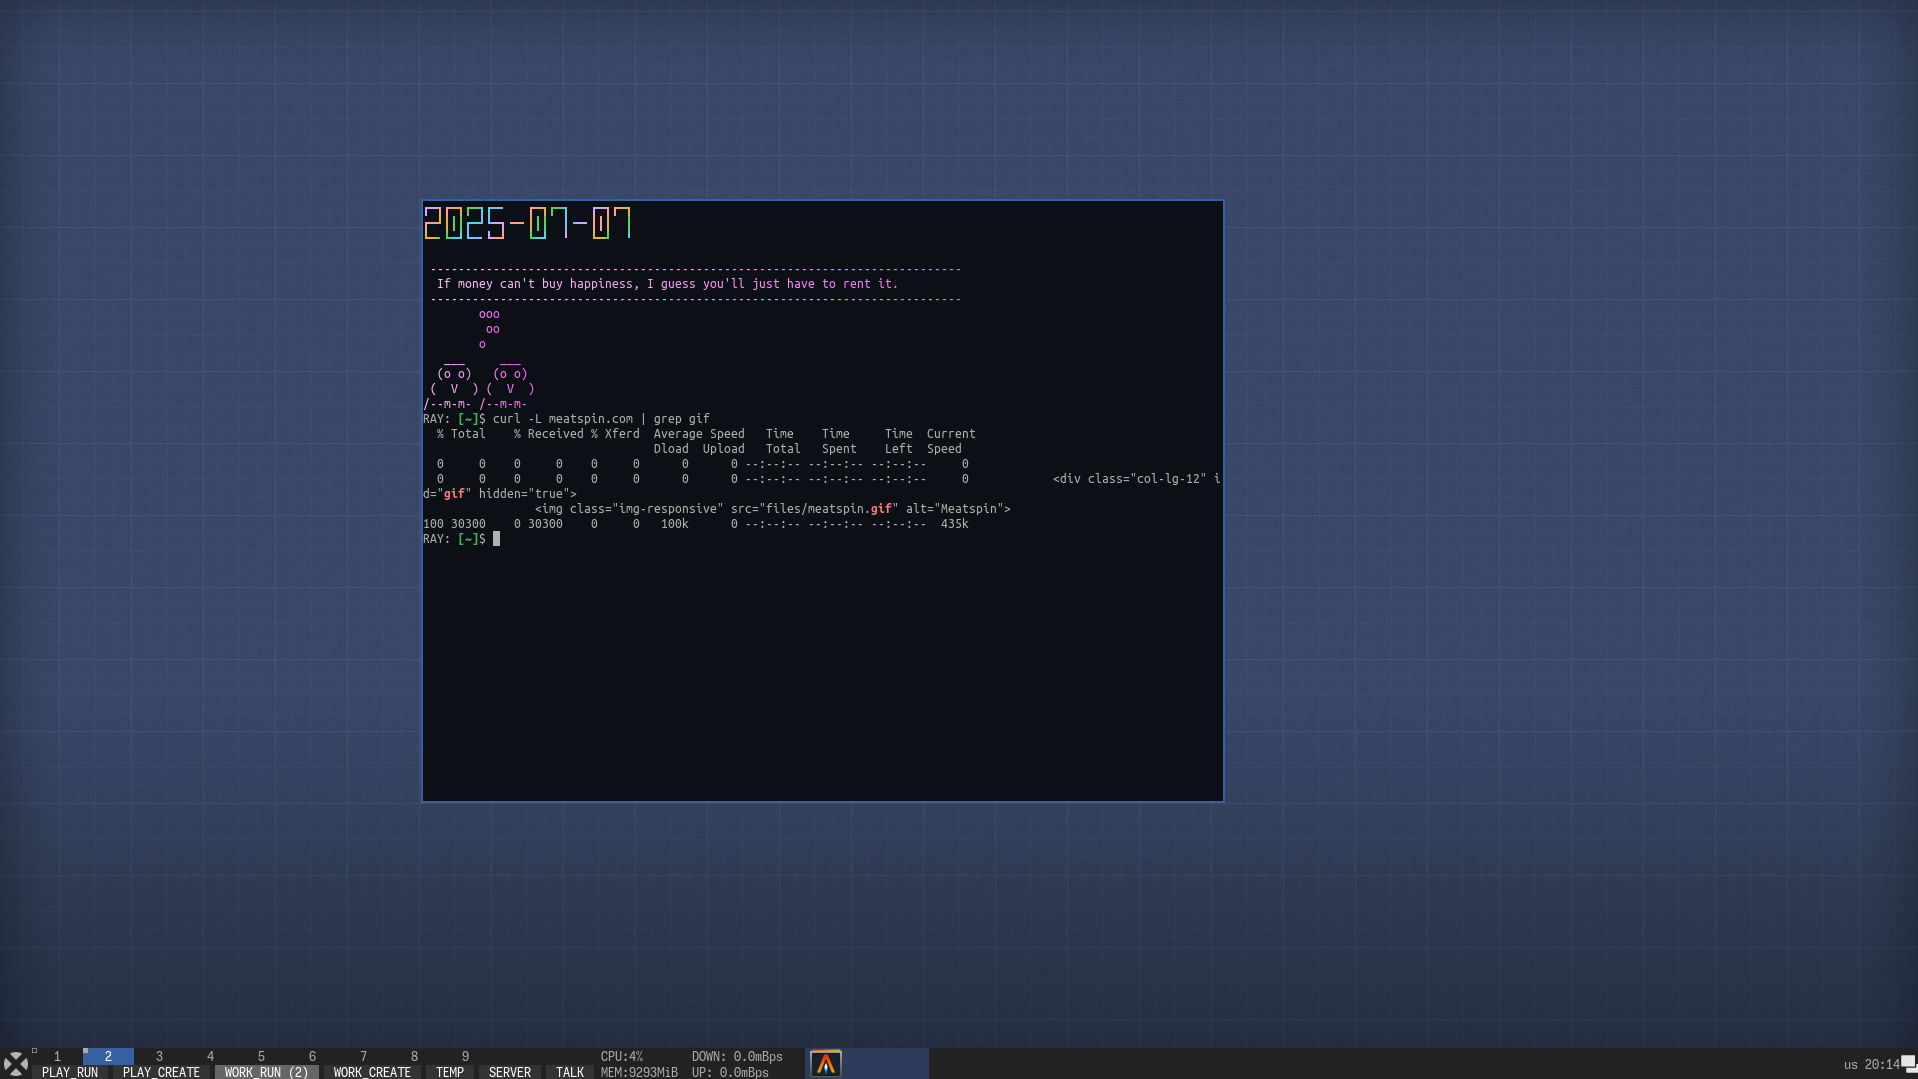Activate the Alacritty terminal taskbar icon
This screenshot has height=1079, width=1918.
click(x=825, y=1063)
